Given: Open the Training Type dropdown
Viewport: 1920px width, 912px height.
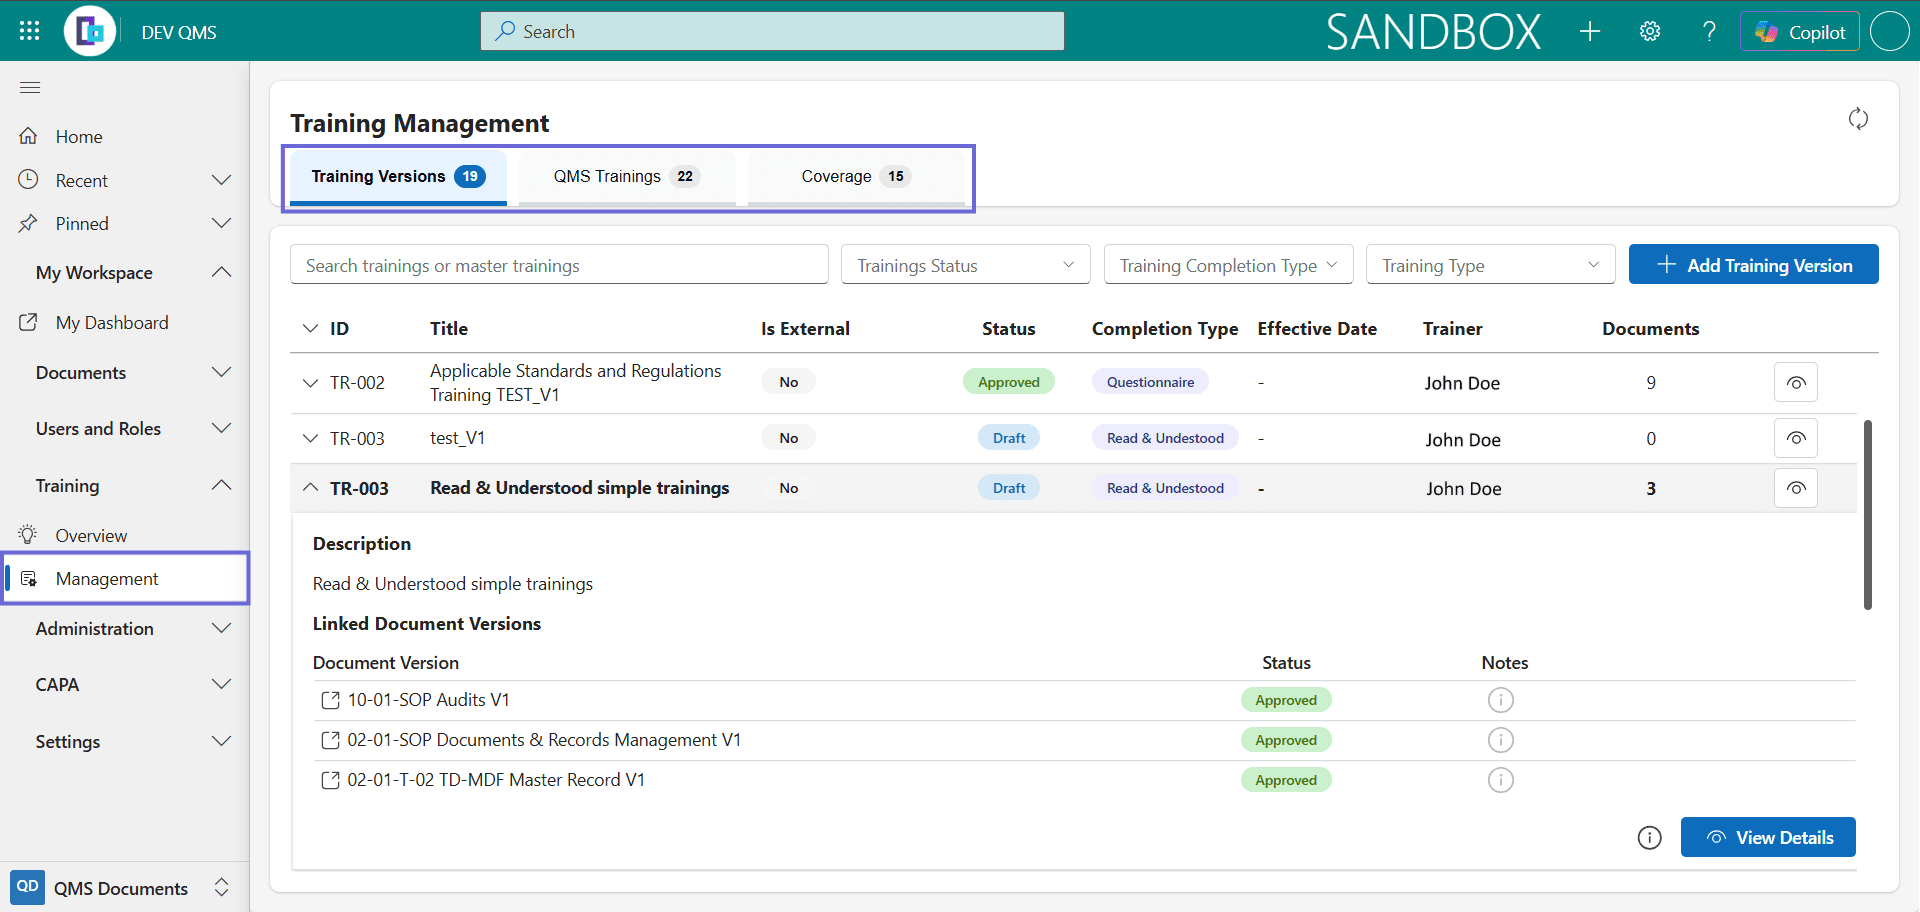Looking at the screenshot, I should 1490,265.
